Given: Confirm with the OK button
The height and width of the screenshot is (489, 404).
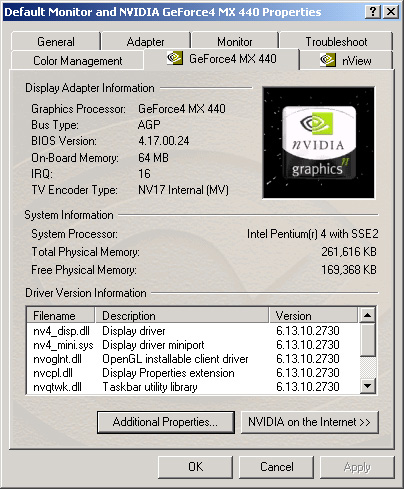Looking at the screenshot, I should tap(195, 467).
